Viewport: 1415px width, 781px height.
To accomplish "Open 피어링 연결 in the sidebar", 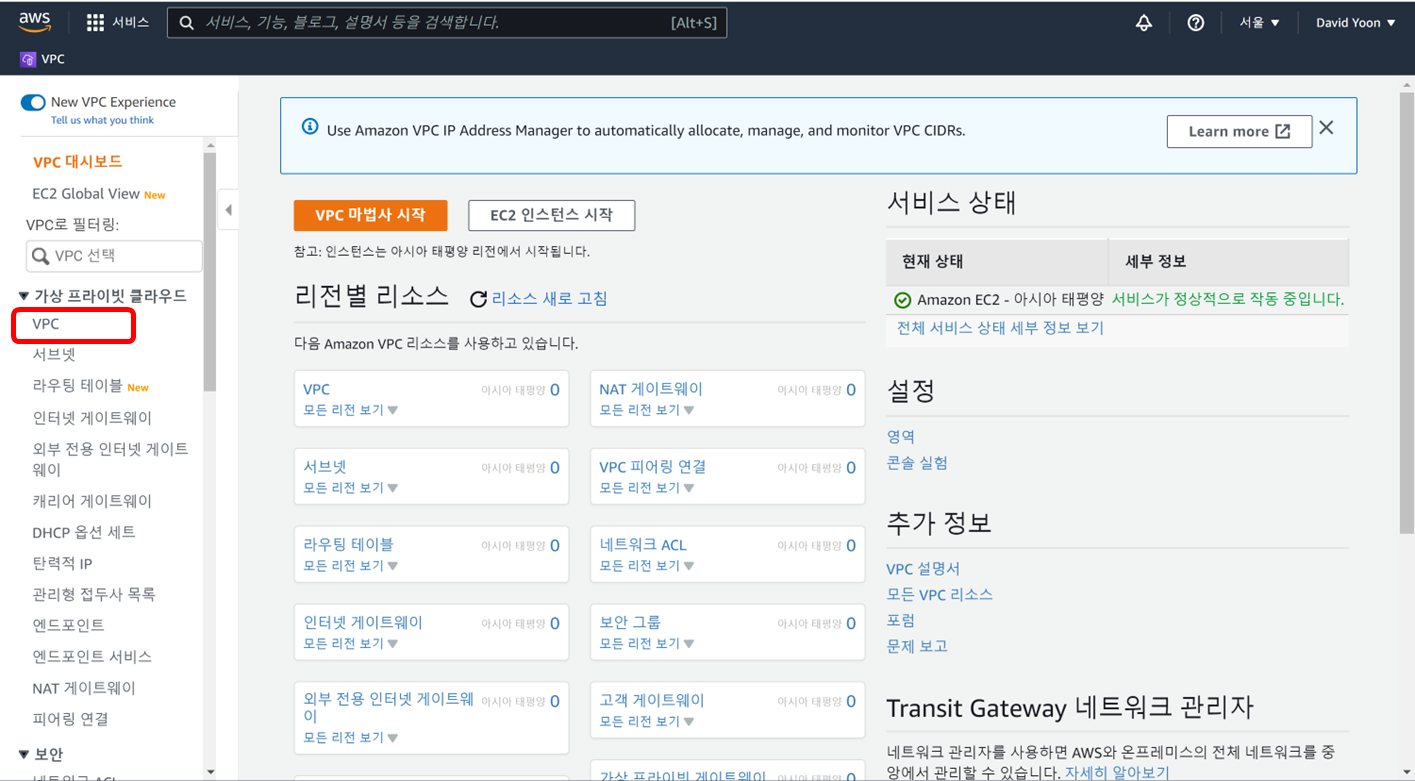I will click(70, 719).
